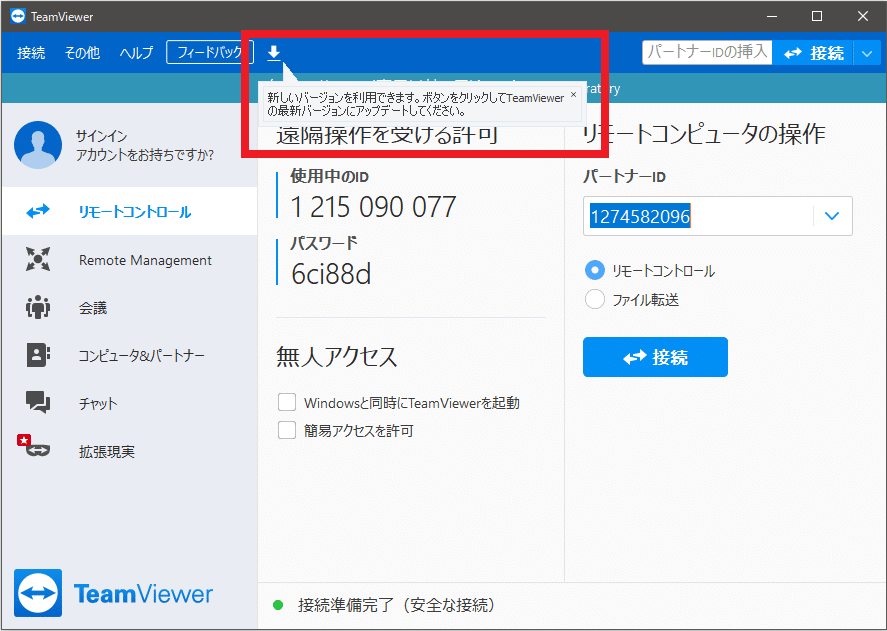Select リモートコントロール in the sidebar
This screenshot has height=631, width=887.
click(x=130, y=211)
